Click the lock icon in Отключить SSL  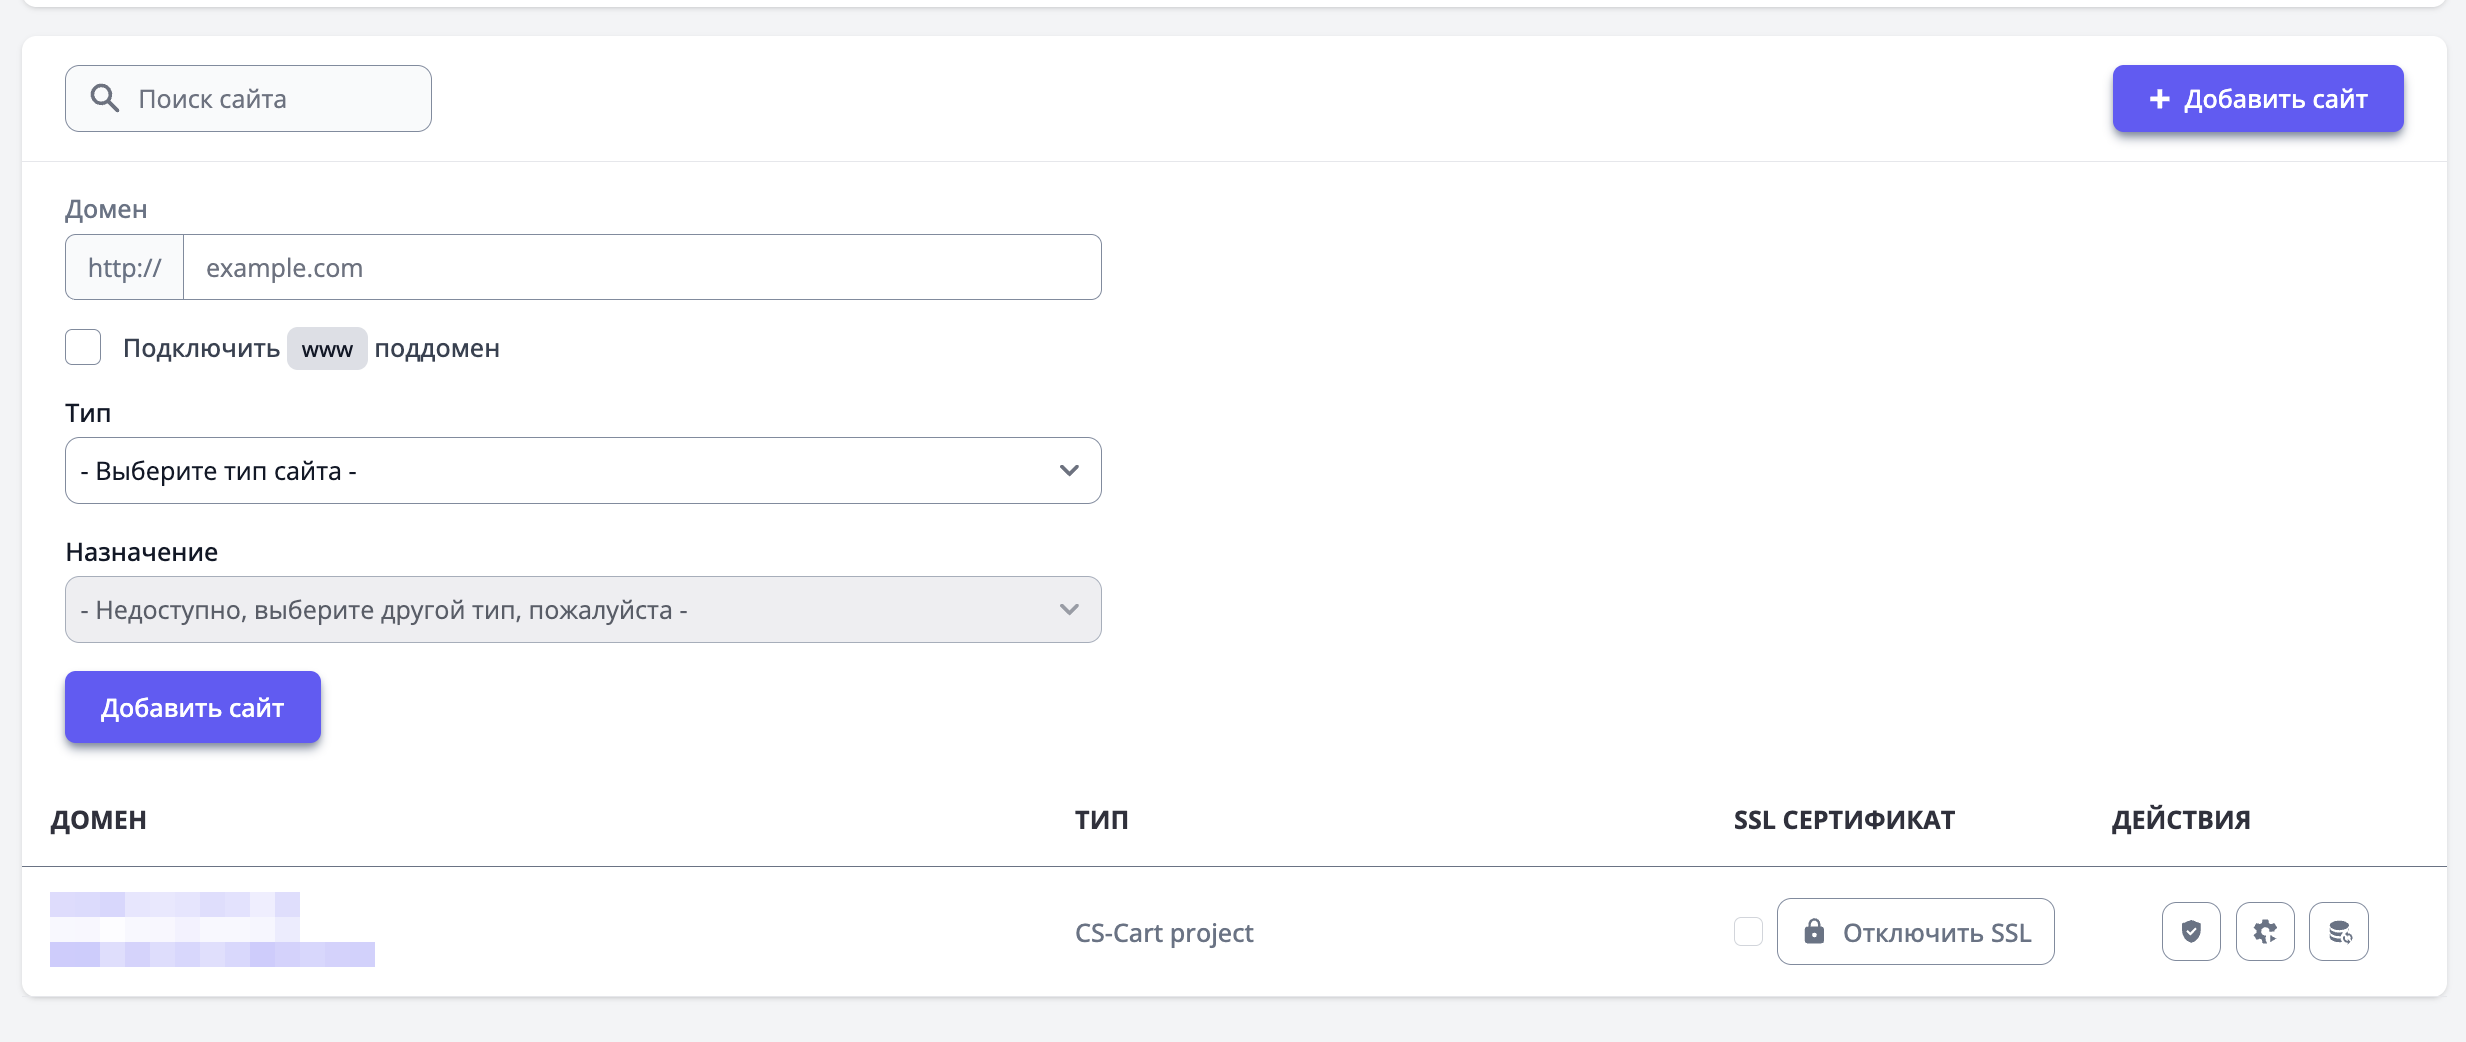pyautogui.click(x=1813, y=932)
